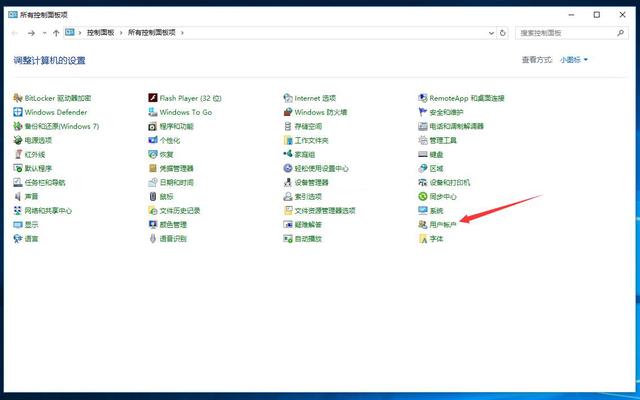Maximize the control panel window
The width and height of the screenshot is (640, 400).
click(x=597, y=15)
